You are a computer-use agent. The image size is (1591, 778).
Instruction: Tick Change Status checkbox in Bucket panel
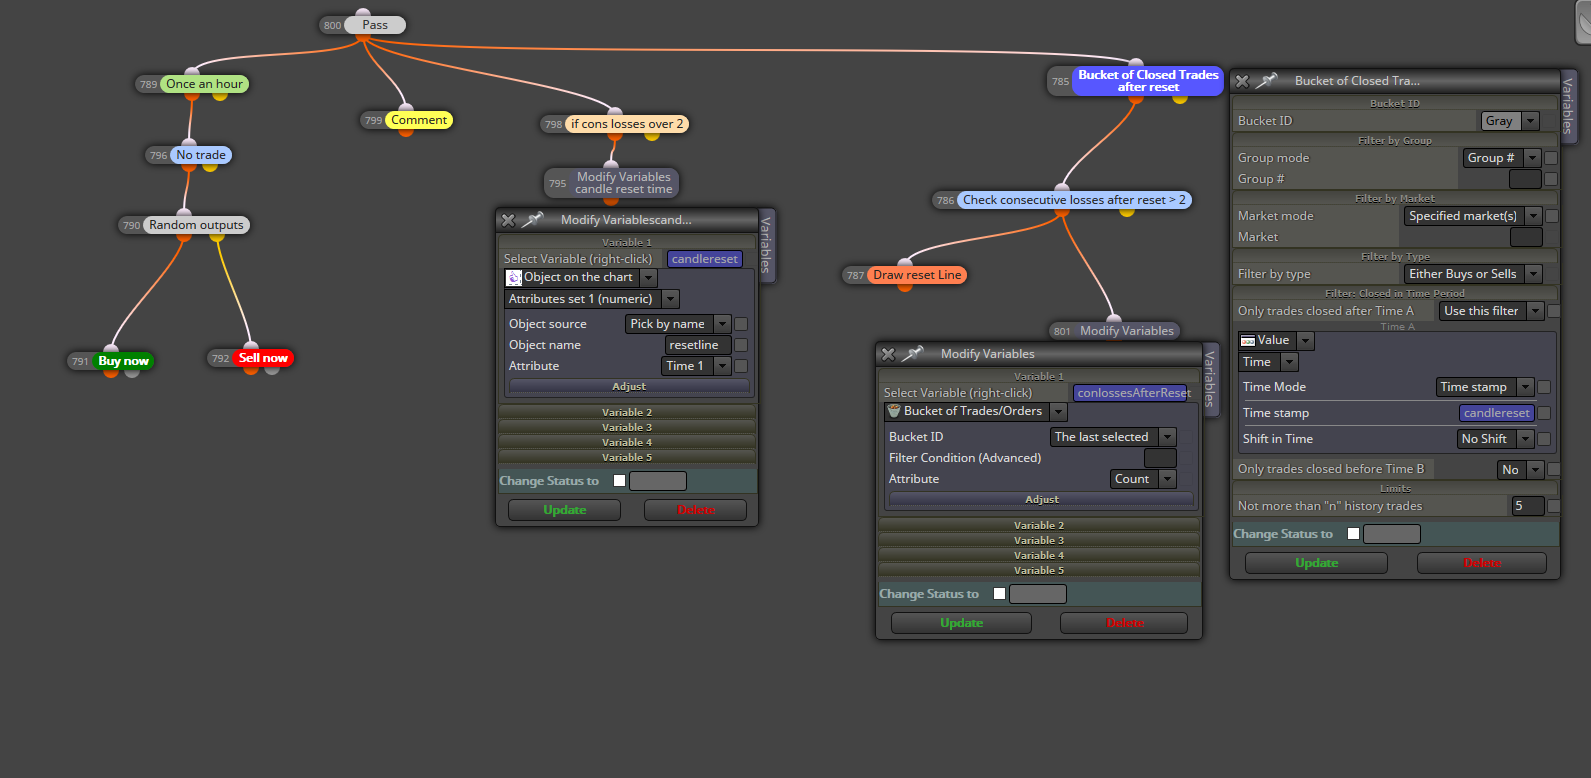click(1353, 534)
